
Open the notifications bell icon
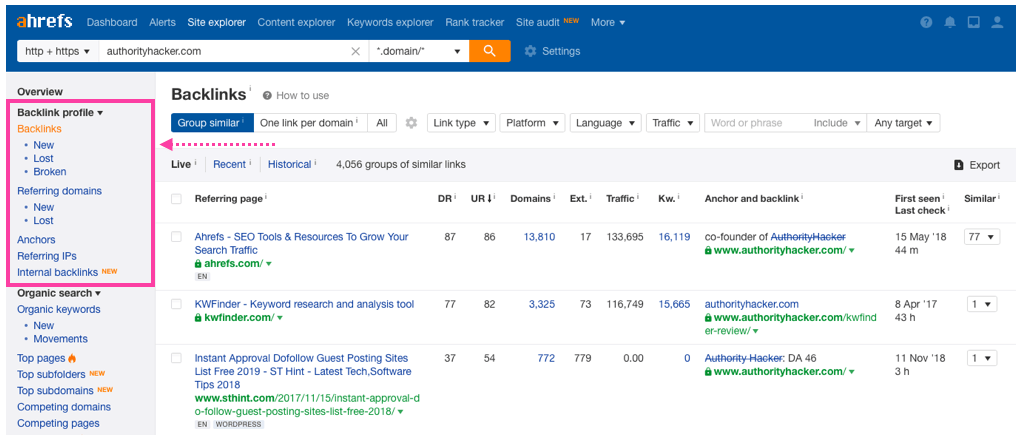tap(950, 22)
